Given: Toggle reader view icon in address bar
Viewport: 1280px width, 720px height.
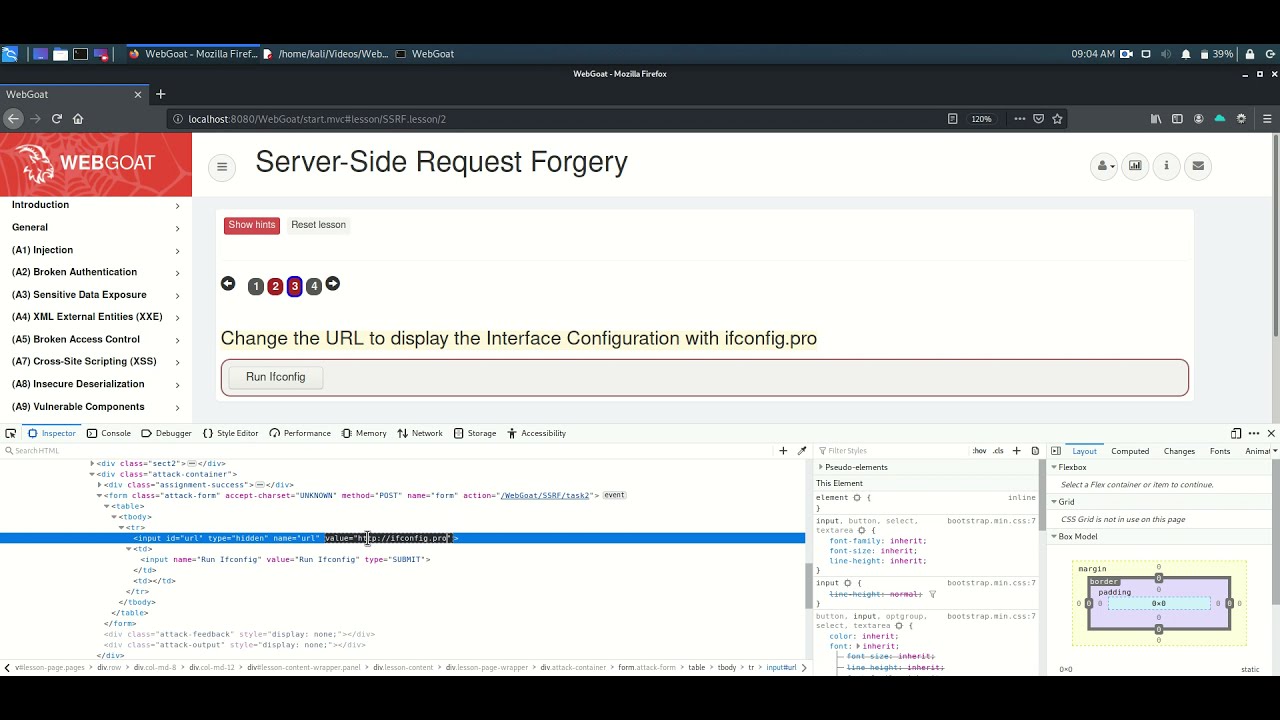Looking at the screenshot, I should pos(953,118).
